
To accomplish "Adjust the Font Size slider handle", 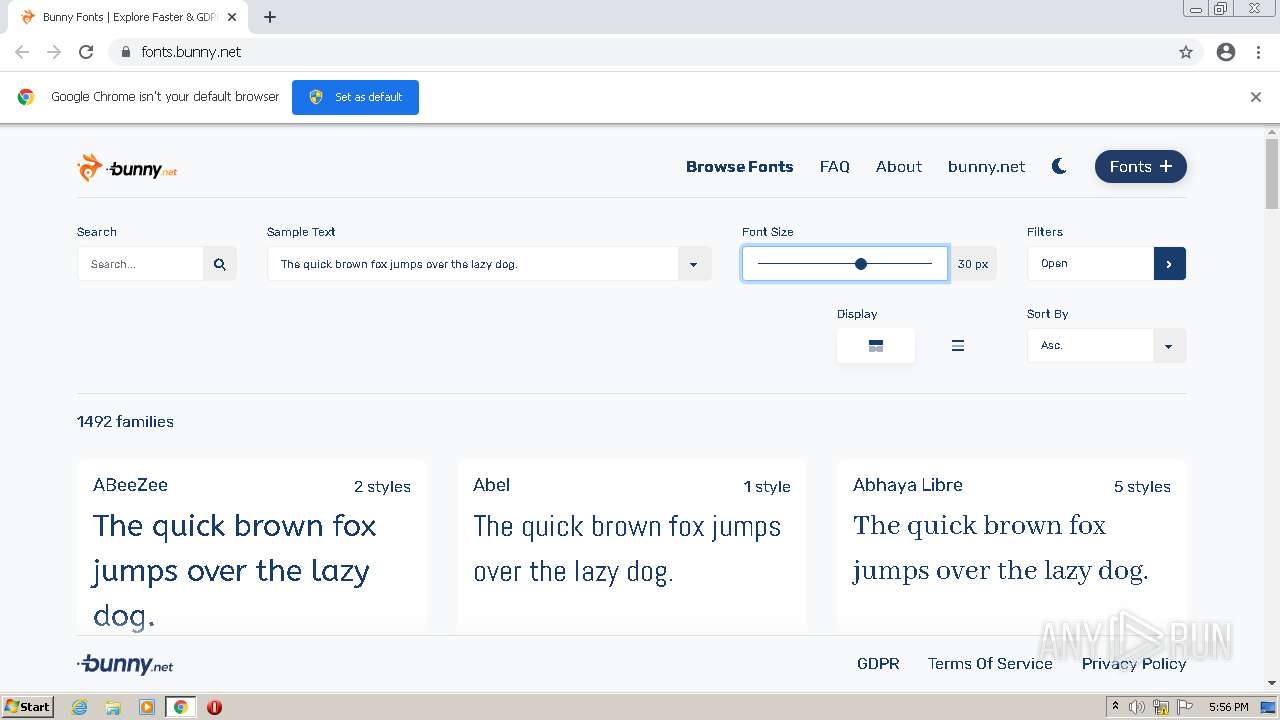I will coord(861,264).
